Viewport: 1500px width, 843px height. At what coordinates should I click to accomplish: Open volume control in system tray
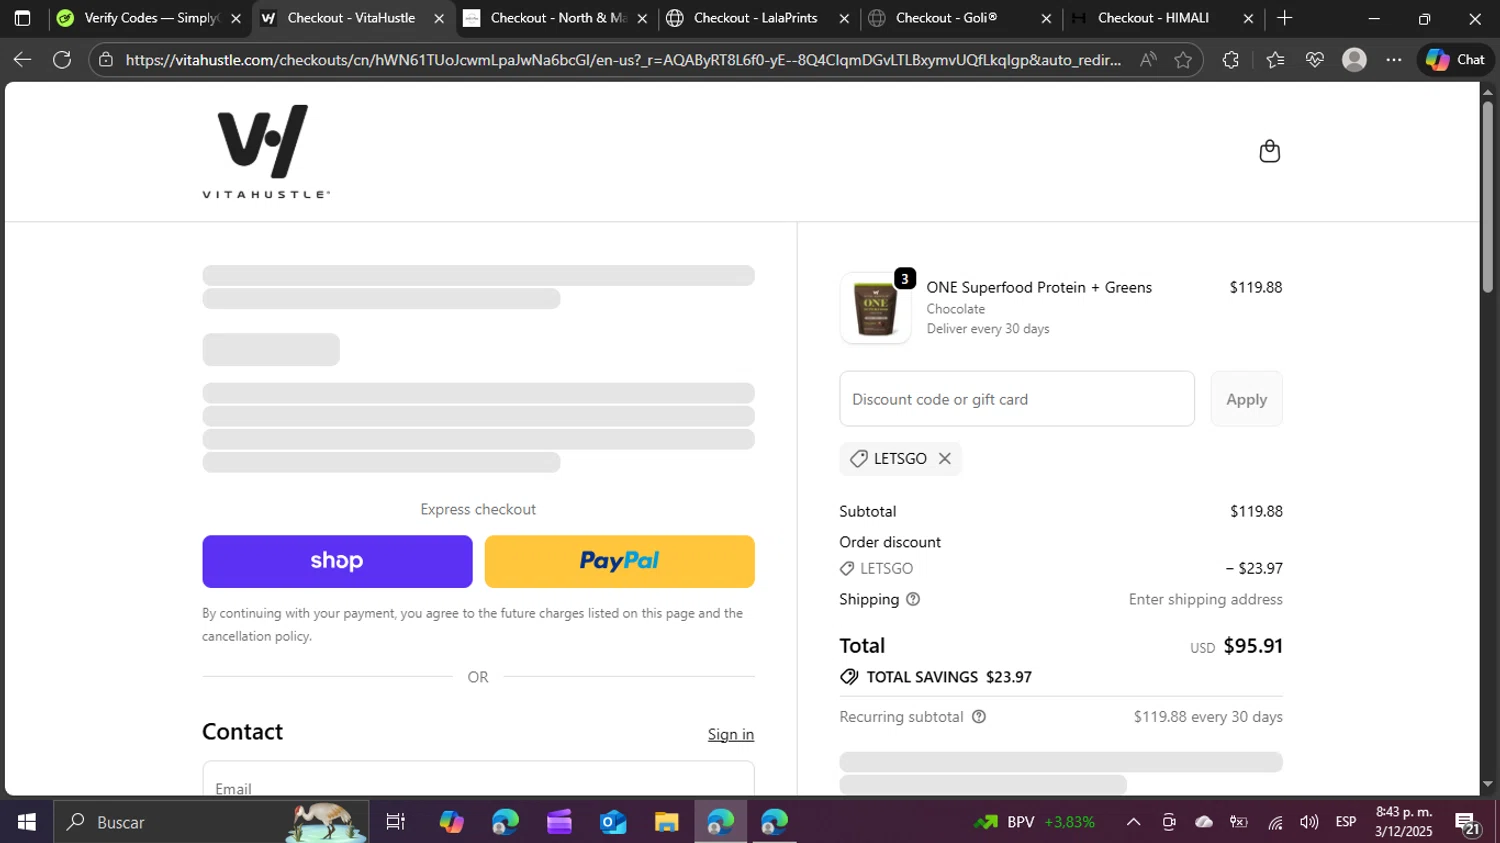pos(1309,822)
